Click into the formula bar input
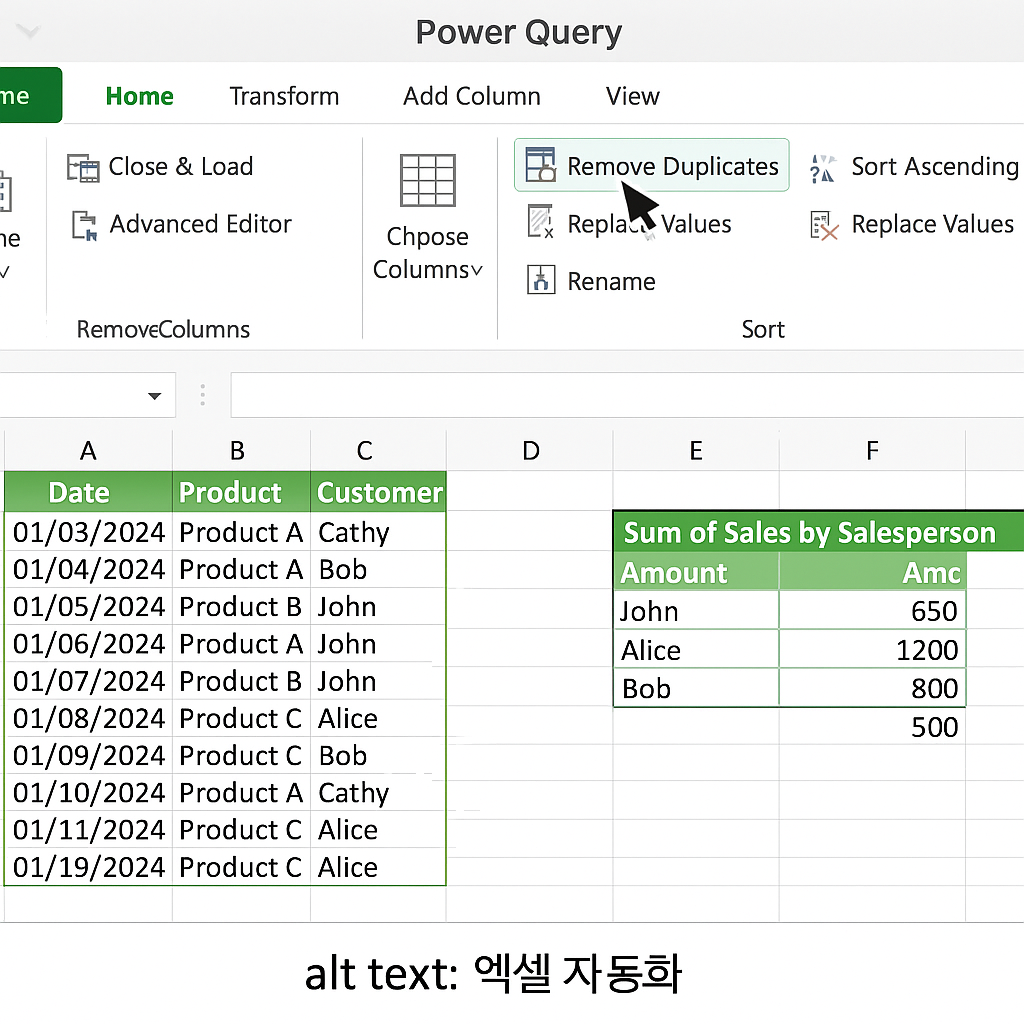This screenshot has height=1024, width=1024. (627, 394)
